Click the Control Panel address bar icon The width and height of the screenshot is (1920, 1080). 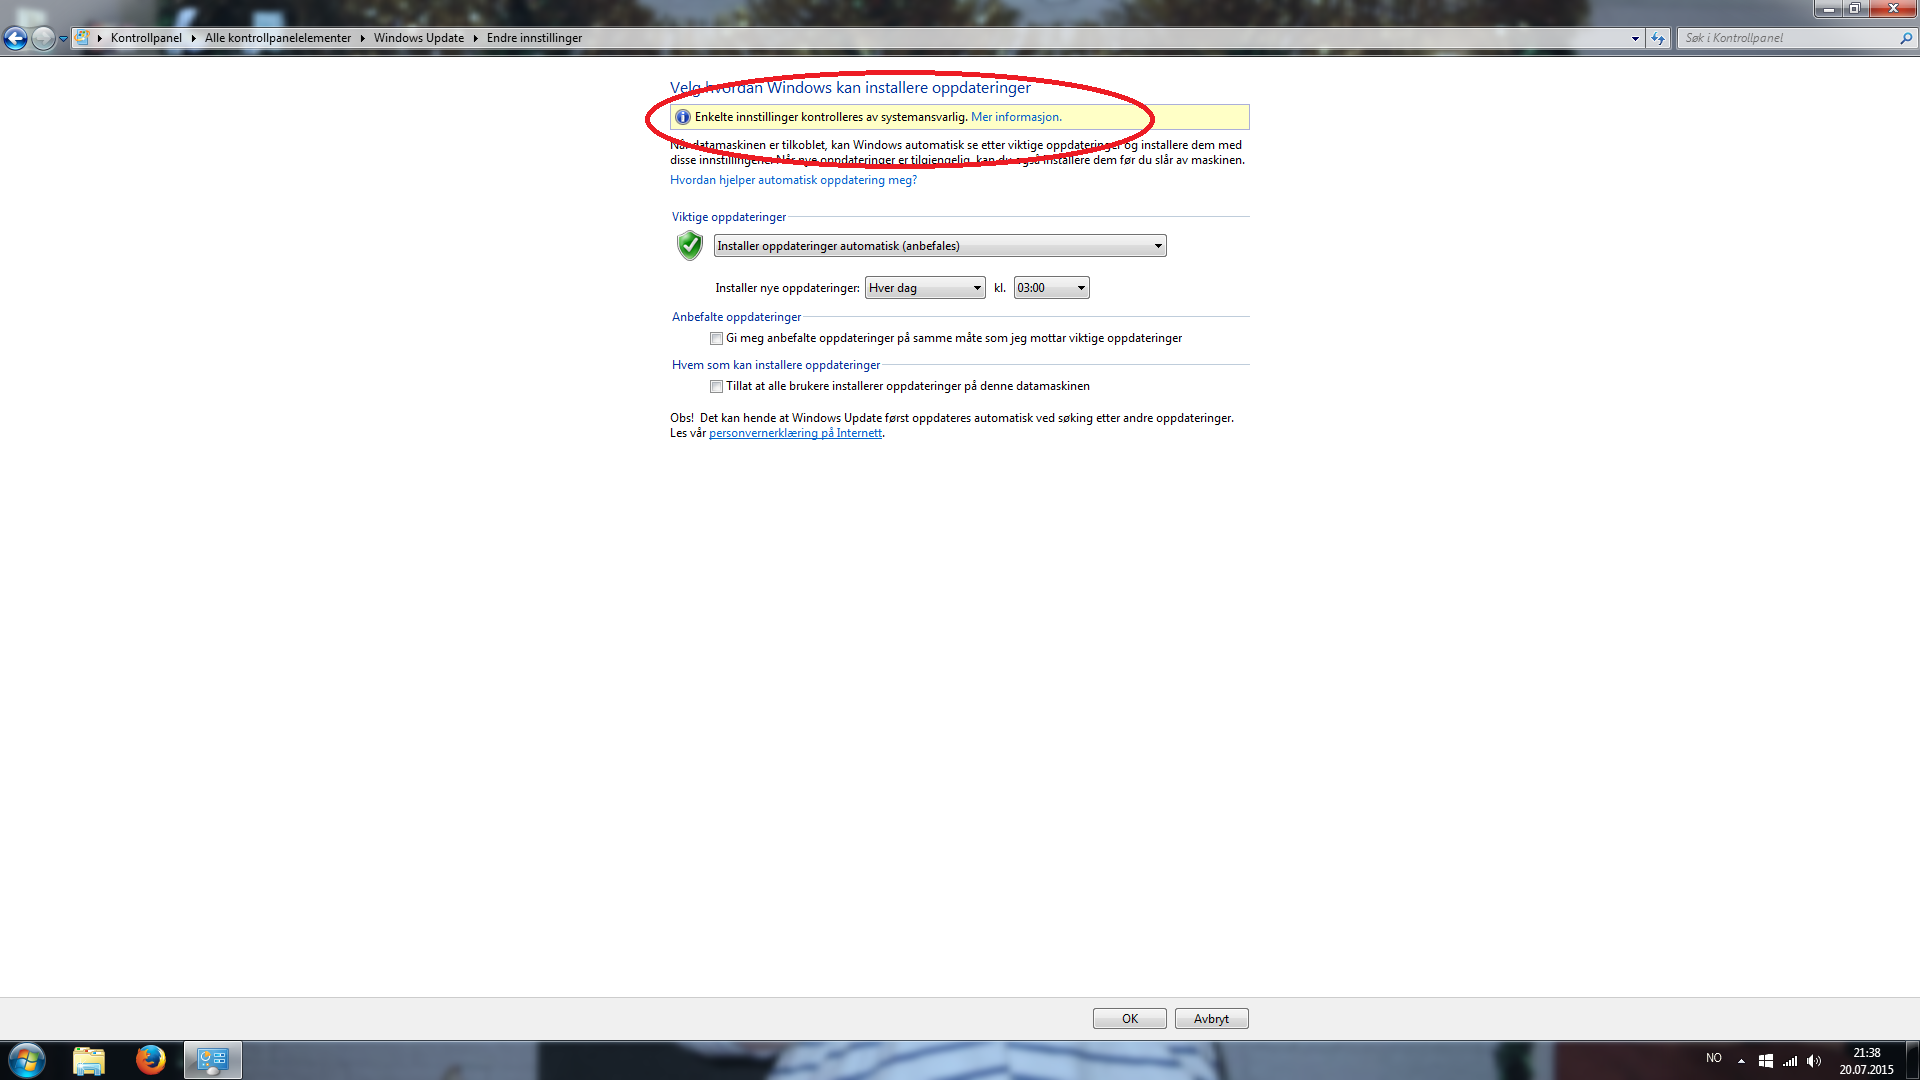click(83, 38)
